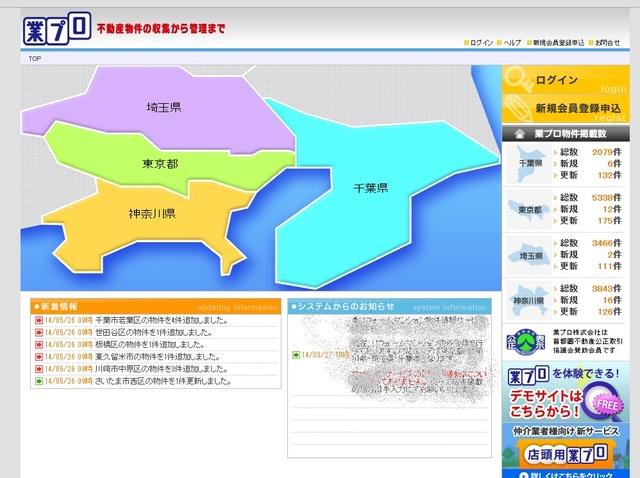Open the ヘルプ link in the top navigation
The image size is (640, 478).
coord(512,42)
